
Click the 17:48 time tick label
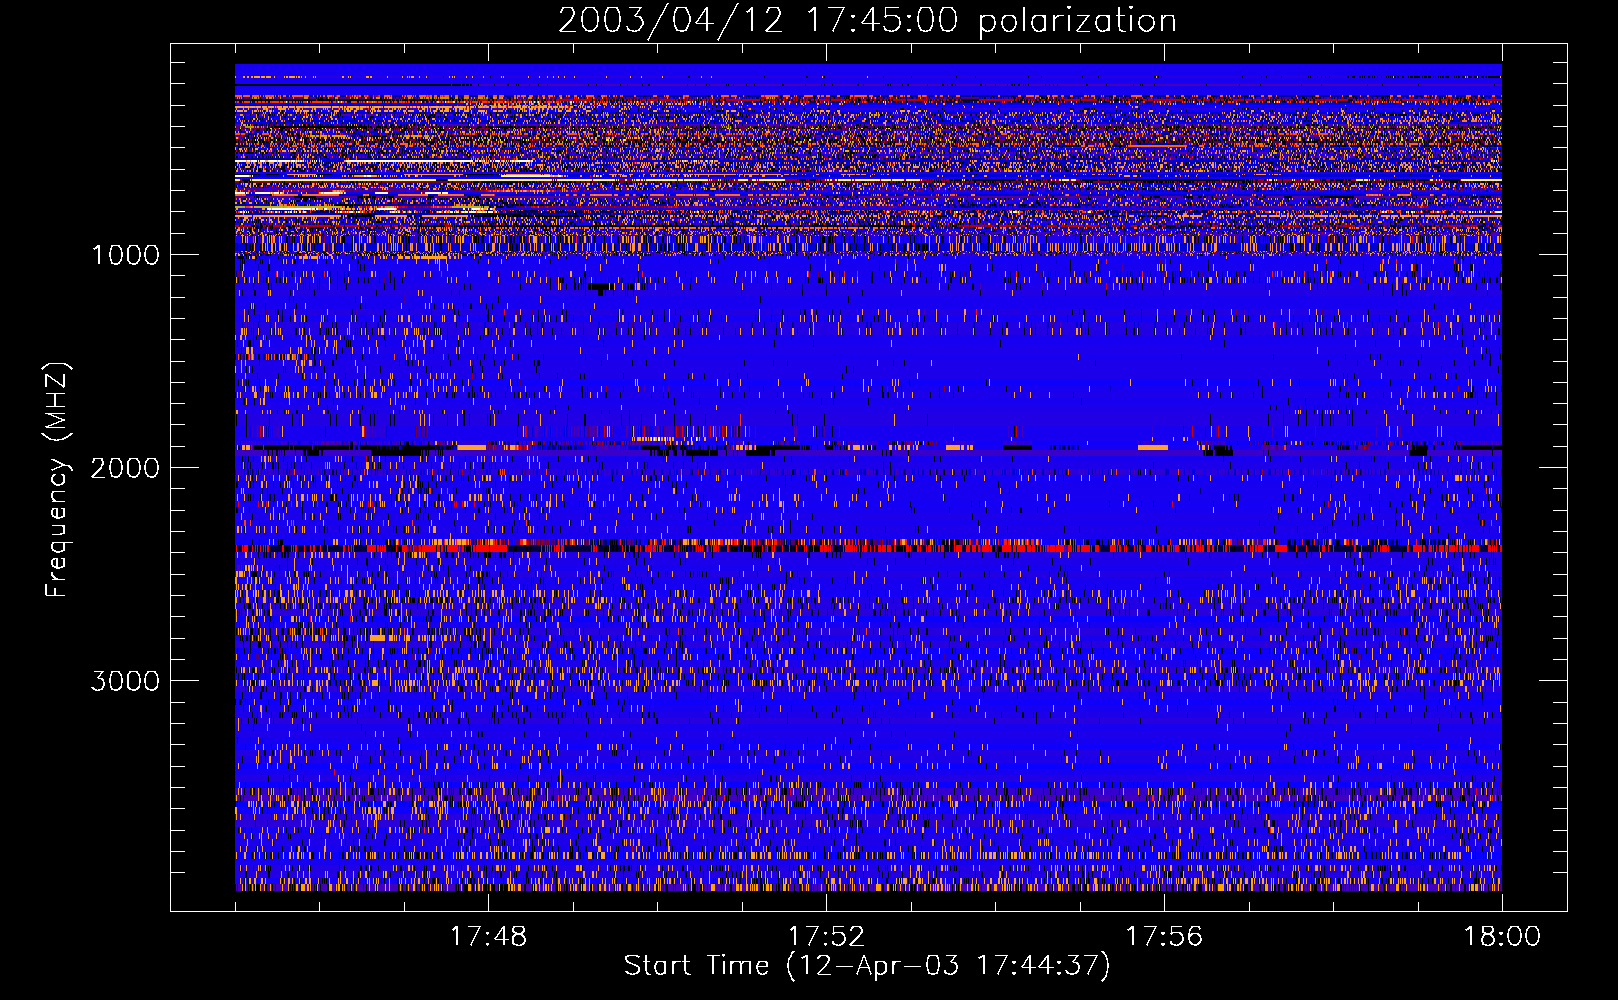[488, 937]
